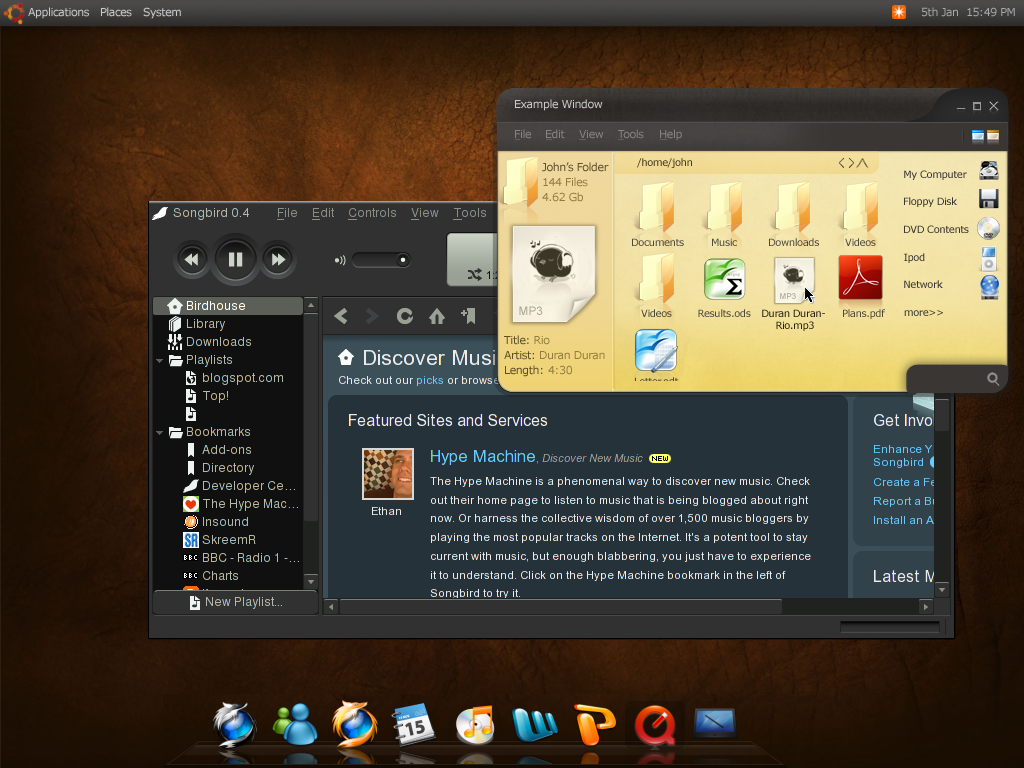Click the New Playlist... button
The image size is (1024, 768).
click(235, 602)
